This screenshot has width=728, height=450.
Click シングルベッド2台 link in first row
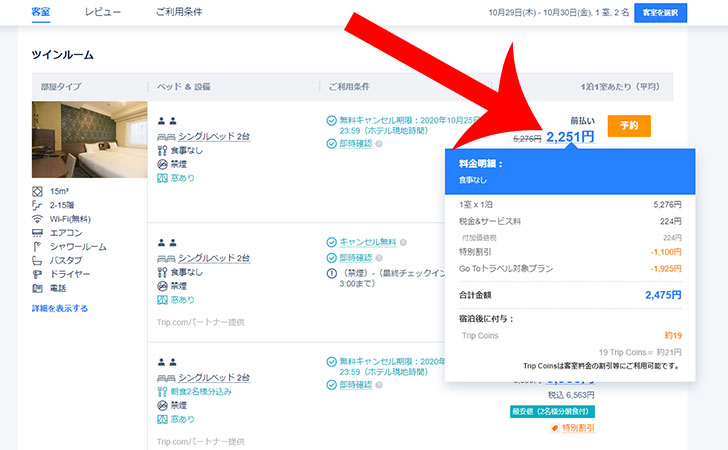[x=214, y=137]
